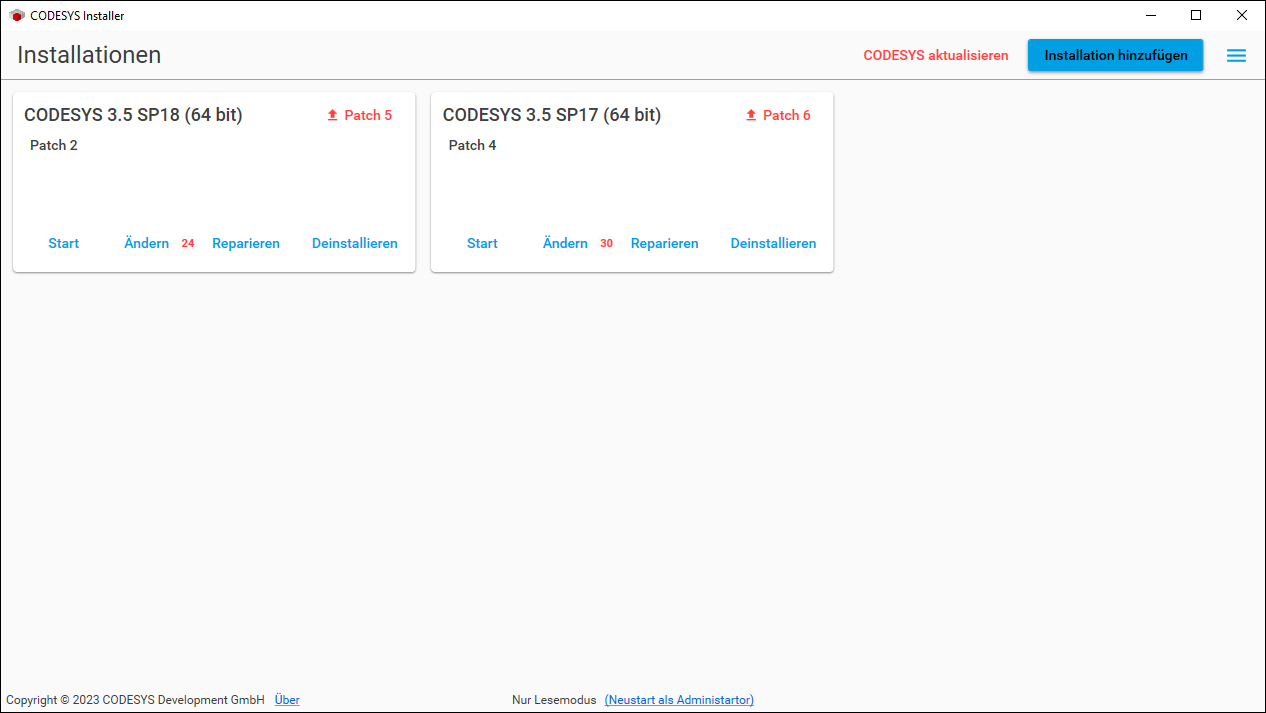1266x713 pixels.
Task: Click Reparieren for SP18 installation
Action: (246, 243)
